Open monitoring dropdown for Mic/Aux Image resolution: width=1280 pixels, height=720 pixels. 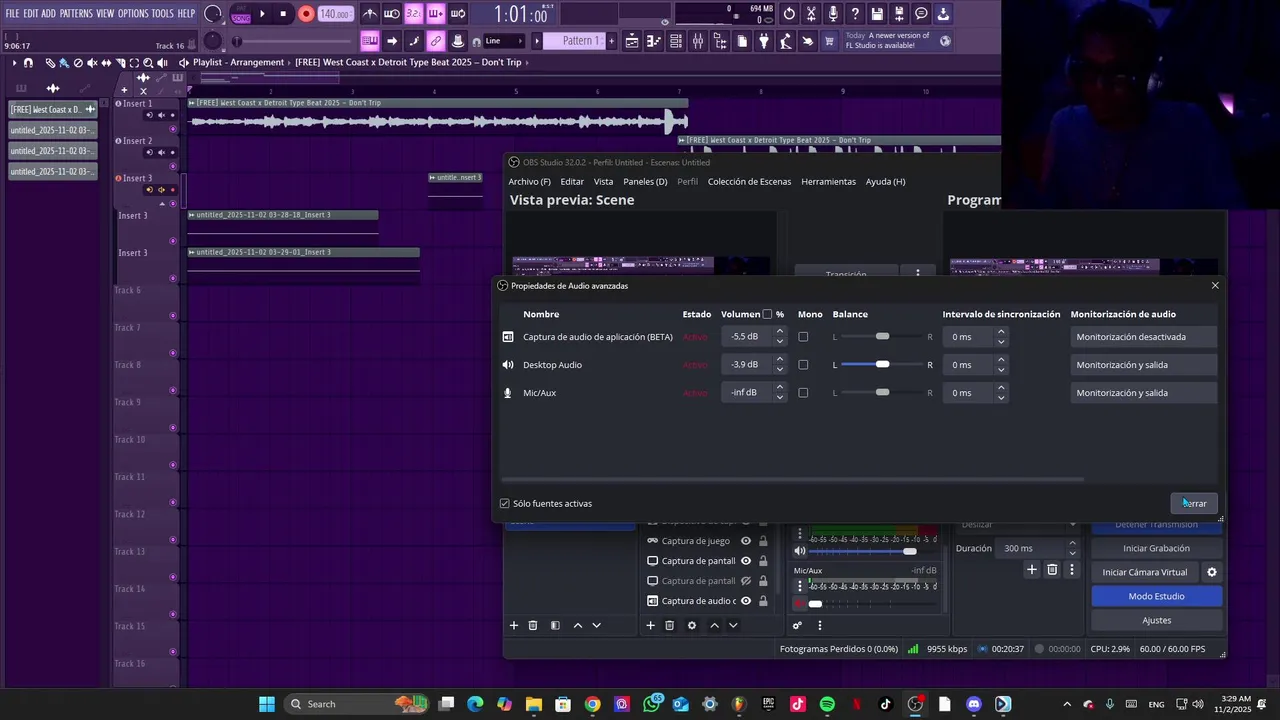[x=1143, y=393]
